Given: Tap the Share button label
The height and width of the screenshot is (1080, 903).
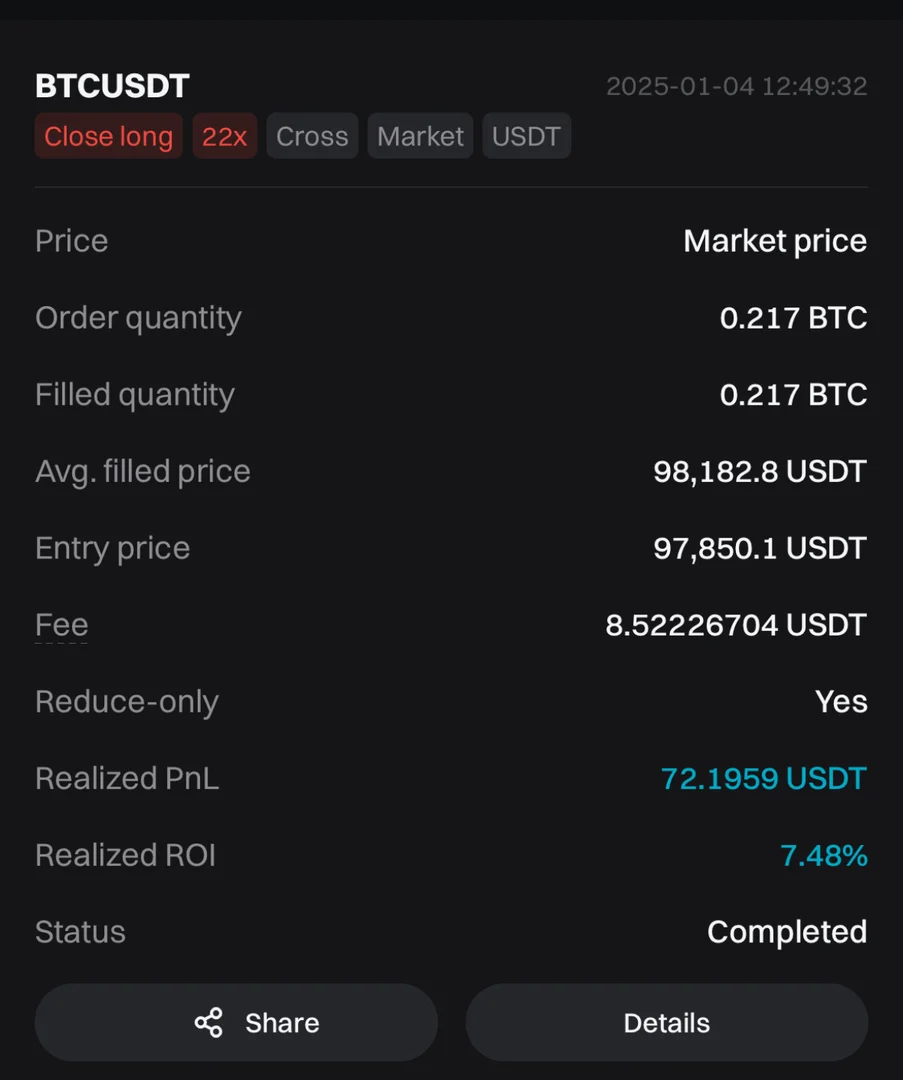Looking at the screenshot, I should click(282, 1023).
